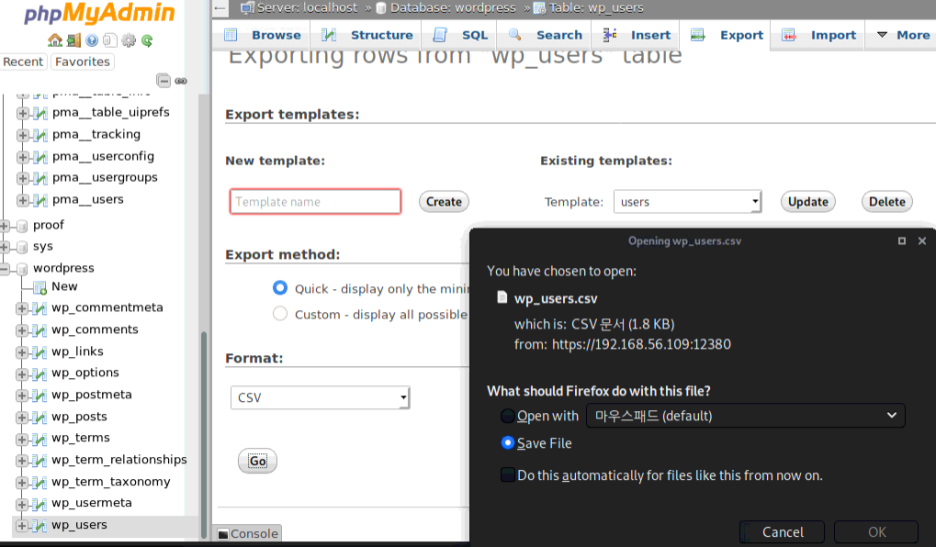Click the wp_options table icon
The height and width of the screenshot is (547, 936).
point(40,374)
